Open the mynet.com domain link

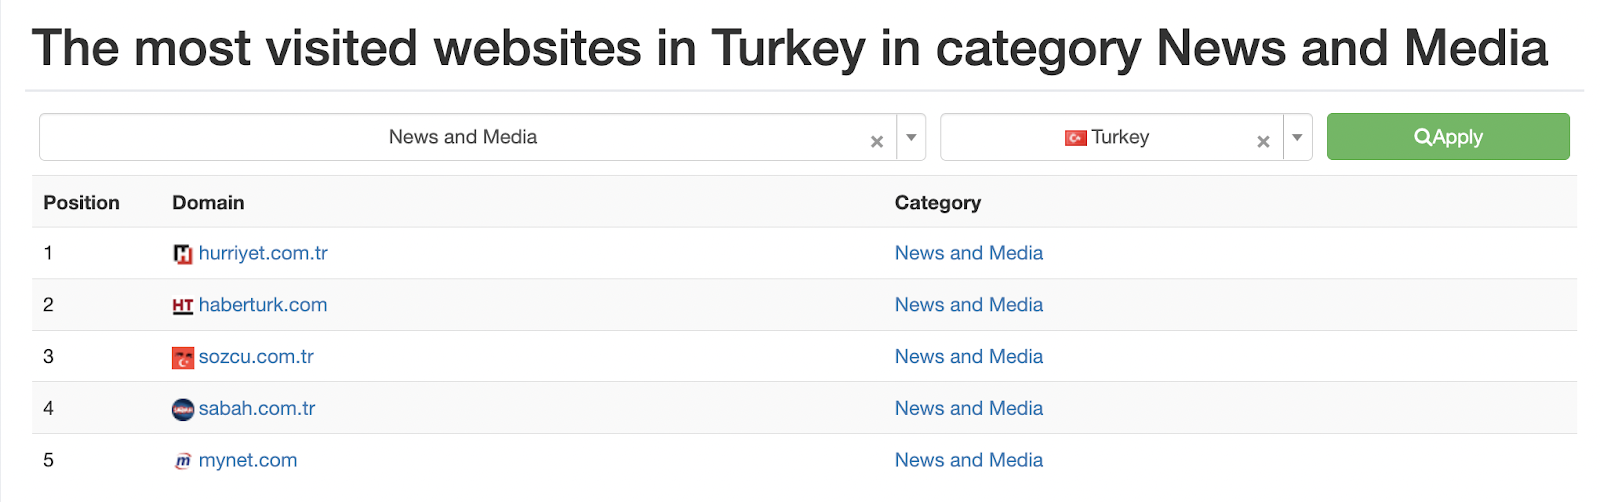(x=248, y=461)
